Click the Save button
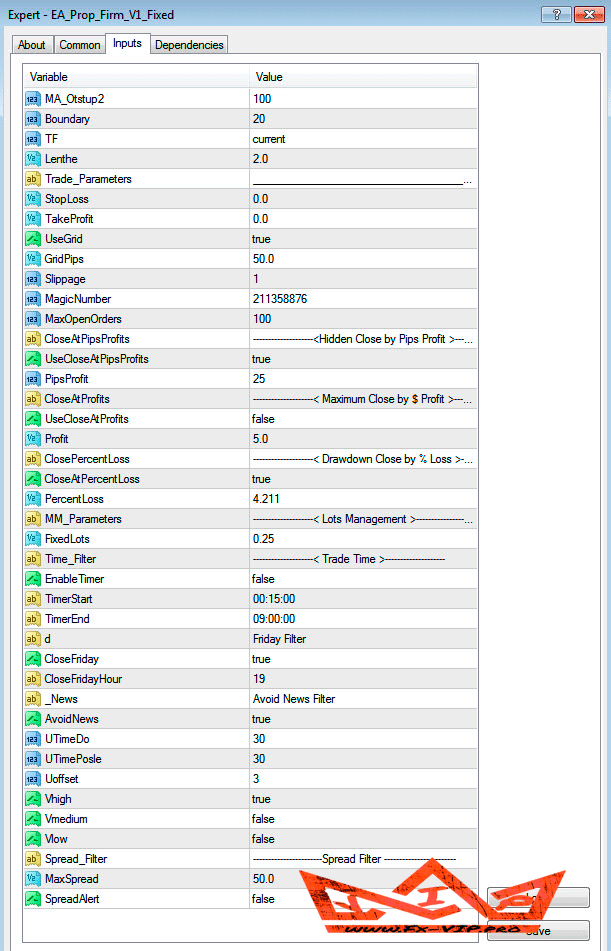The width and height of the screenshot is (611, 951). pyautogui.click(x=538, y=930)
